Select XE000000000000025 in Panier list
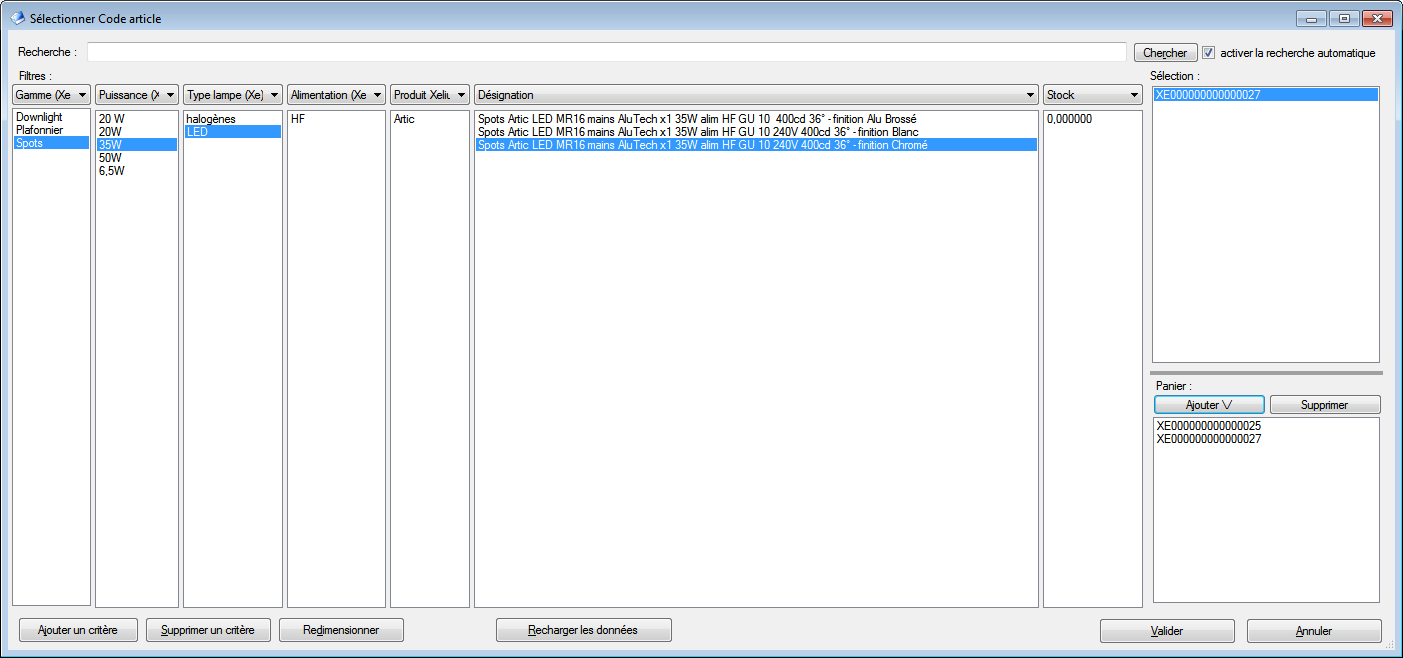 coord(1266,426)
